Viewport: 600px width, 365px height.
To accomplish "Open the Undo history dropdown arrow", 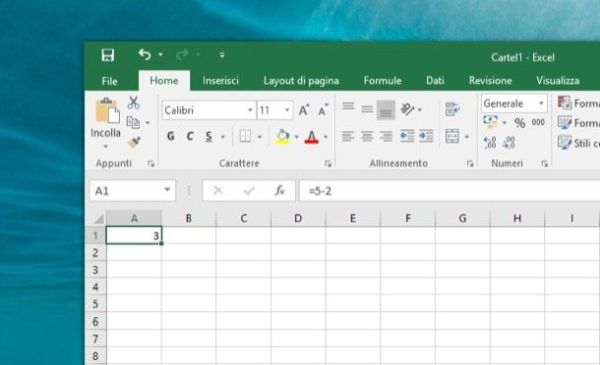I will 160,55.
